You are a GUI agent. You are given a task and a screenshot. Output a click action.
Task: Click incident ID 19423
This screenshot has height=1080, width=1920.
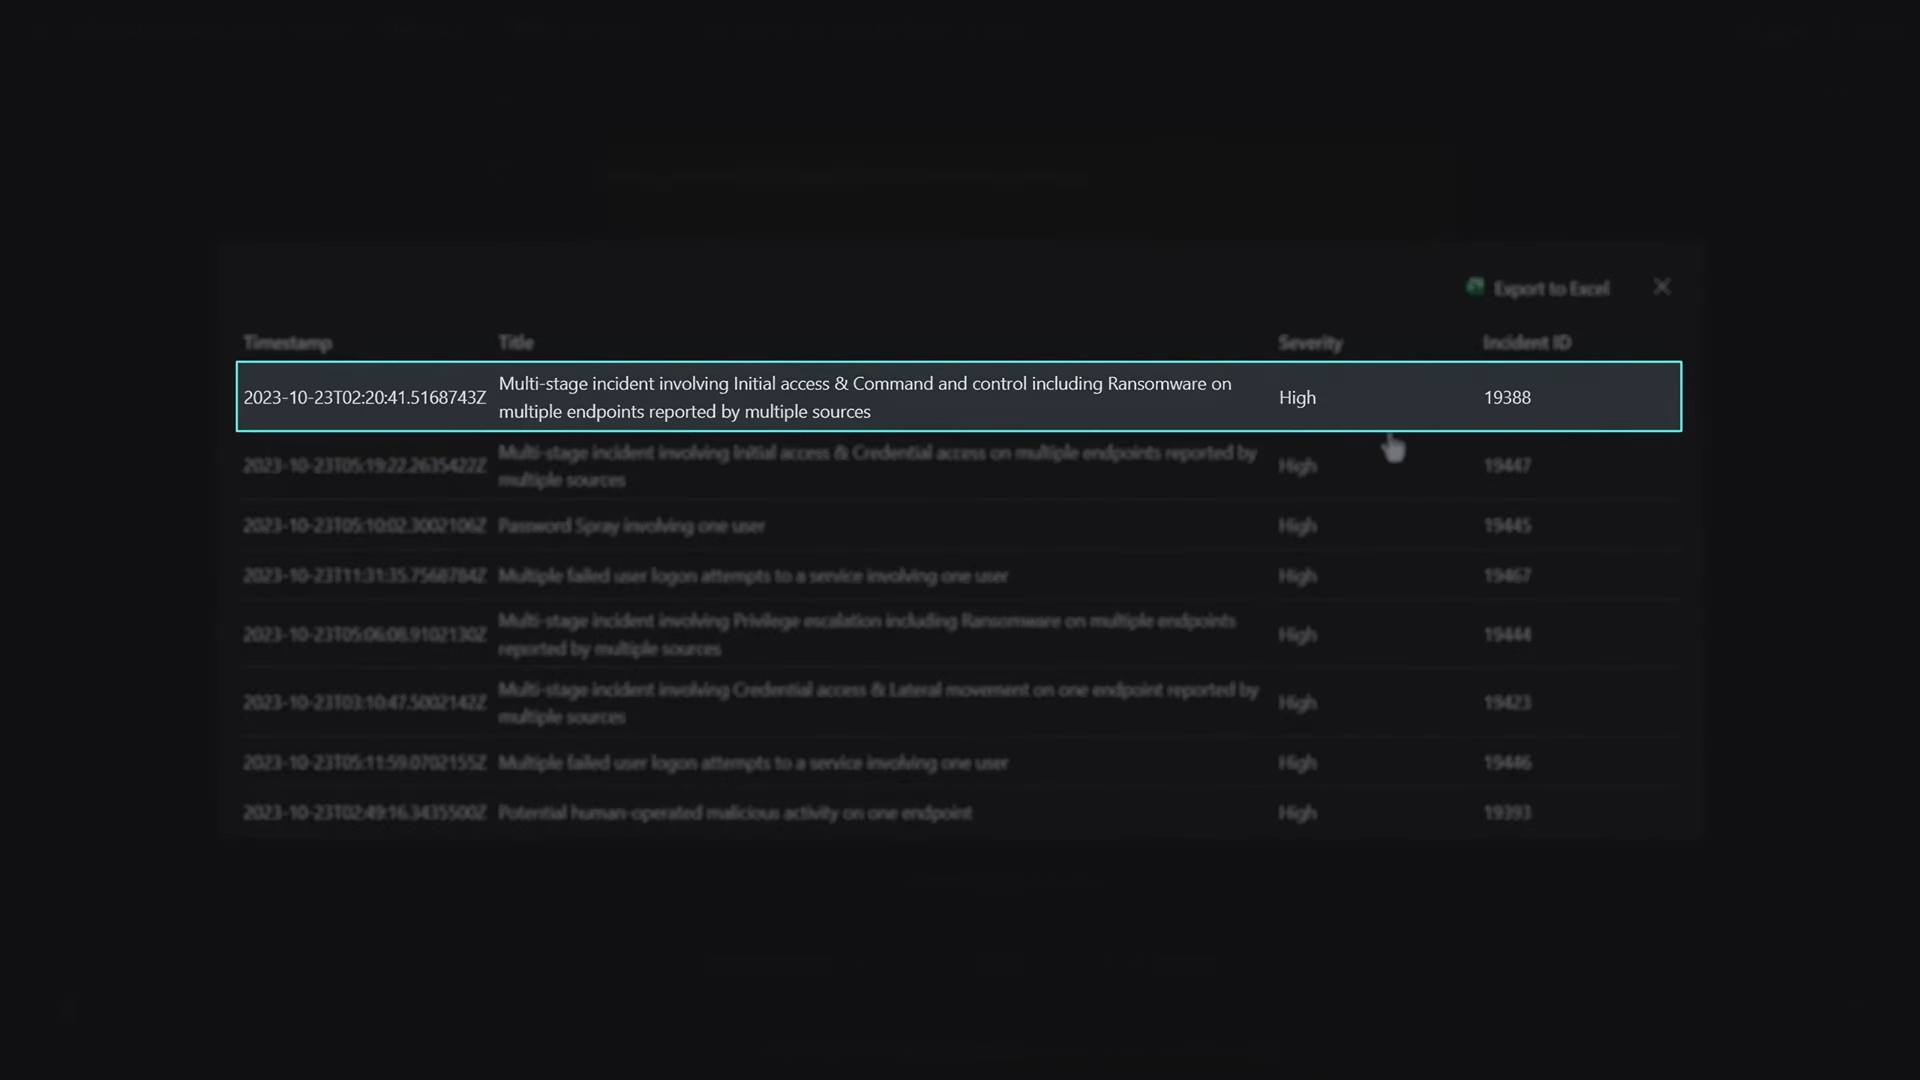1507,703
